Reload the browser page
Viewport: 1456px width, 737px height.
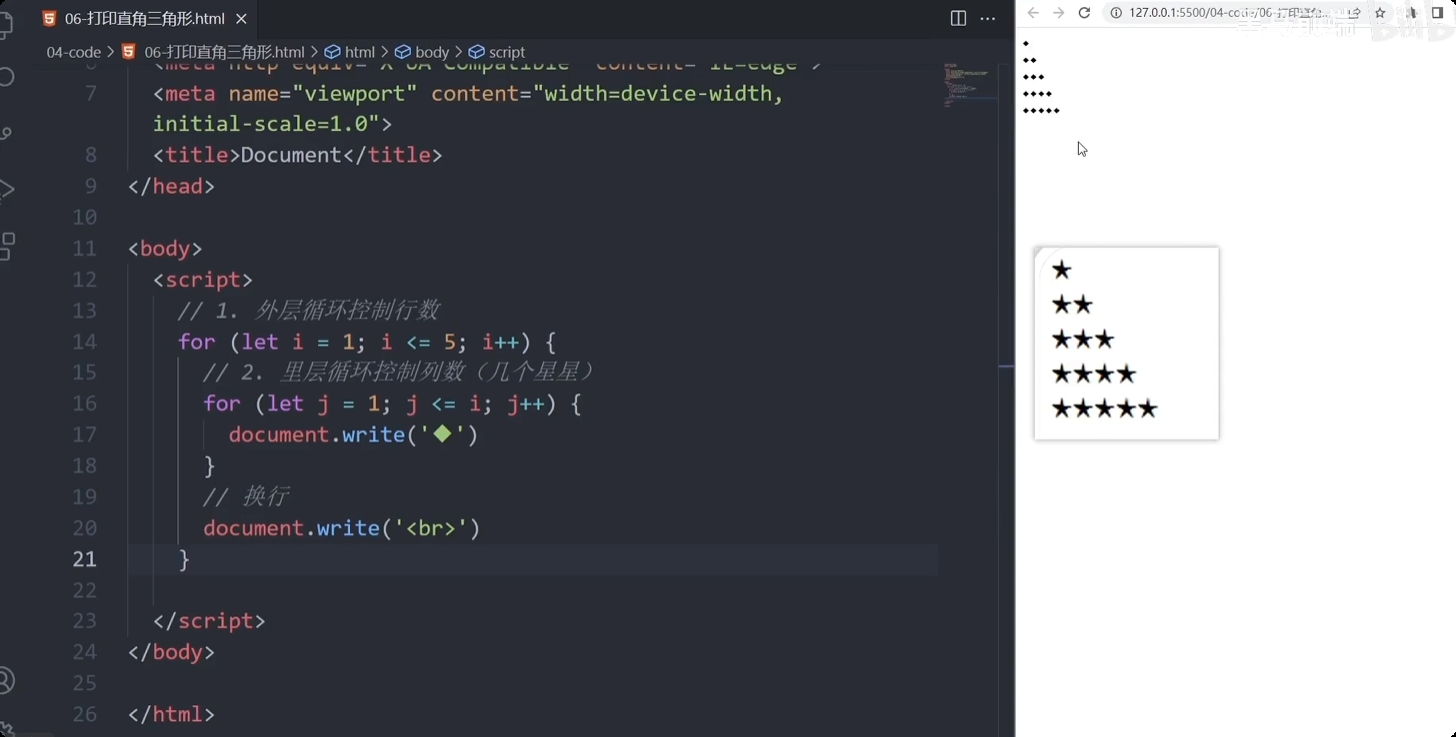coord(1084,13)
